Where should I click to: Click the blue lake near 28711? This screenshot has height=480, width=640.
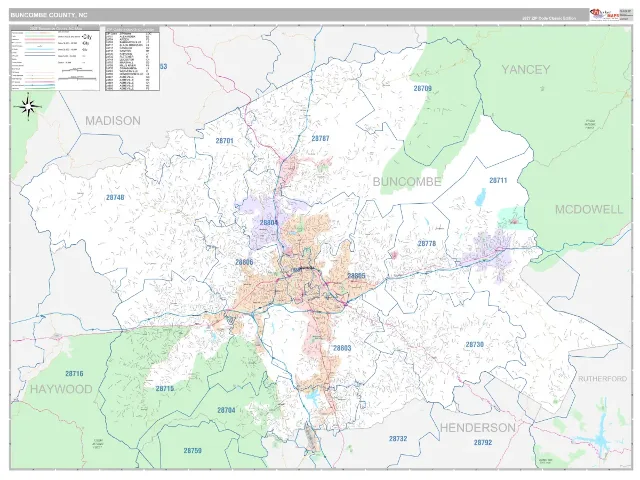click(481, 198)
